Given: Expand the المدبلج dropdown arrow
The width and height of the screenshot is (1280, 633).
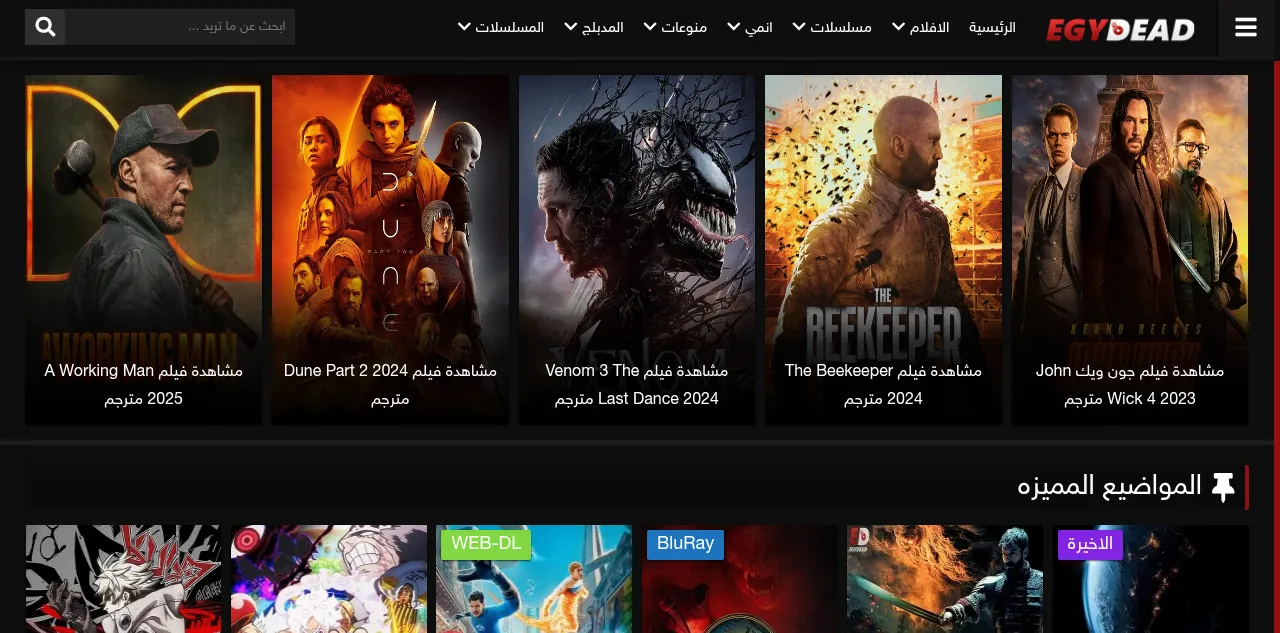Looking at the screenshot, I should [x=571, y=27].
